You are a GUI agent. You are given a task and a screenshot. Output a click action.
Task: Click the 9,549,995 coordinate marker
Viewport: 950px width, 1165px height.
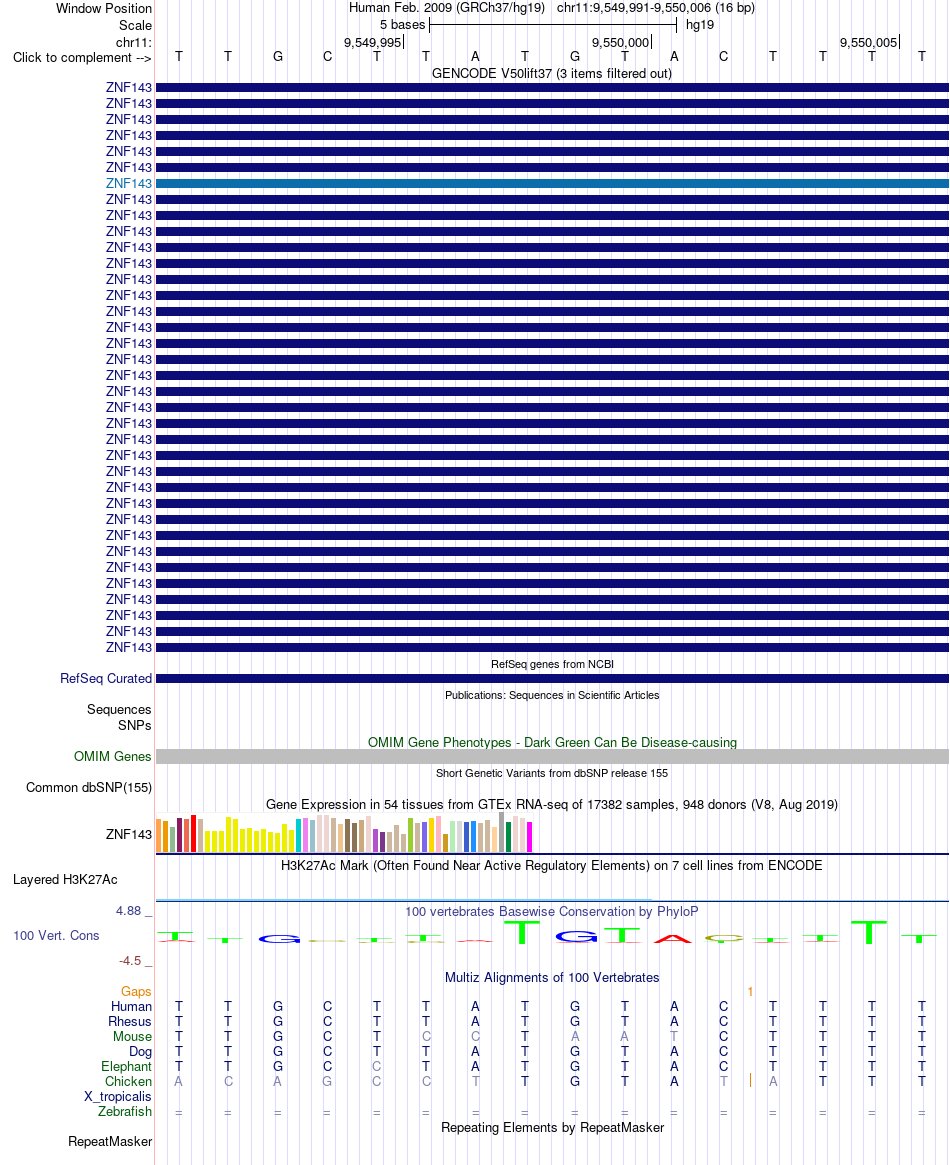point(373,43)
